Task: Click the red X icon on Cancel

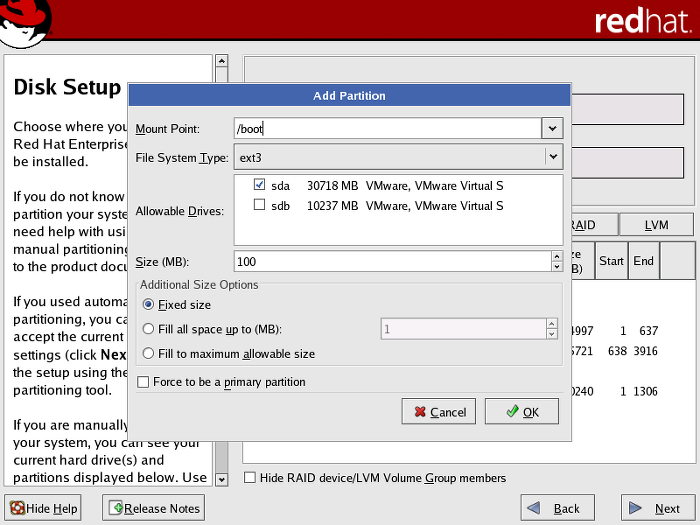Action: click(420, 412)
